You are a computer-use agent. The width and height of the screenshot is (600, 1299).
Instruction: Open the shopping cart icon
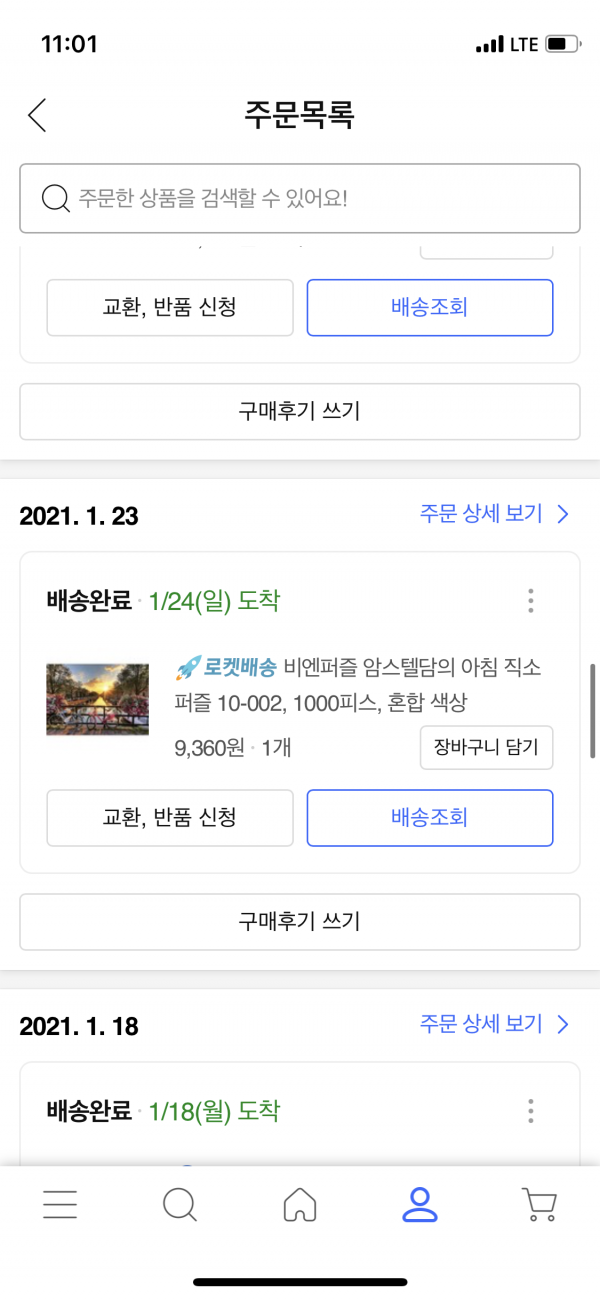coord(540,1205)
